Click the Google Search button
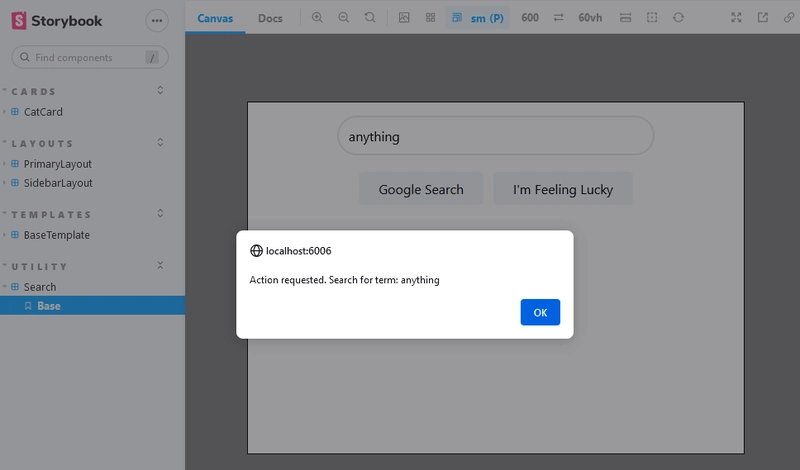Image resolution: width=800 pixels, height=470 pixels. pos(421,189)
